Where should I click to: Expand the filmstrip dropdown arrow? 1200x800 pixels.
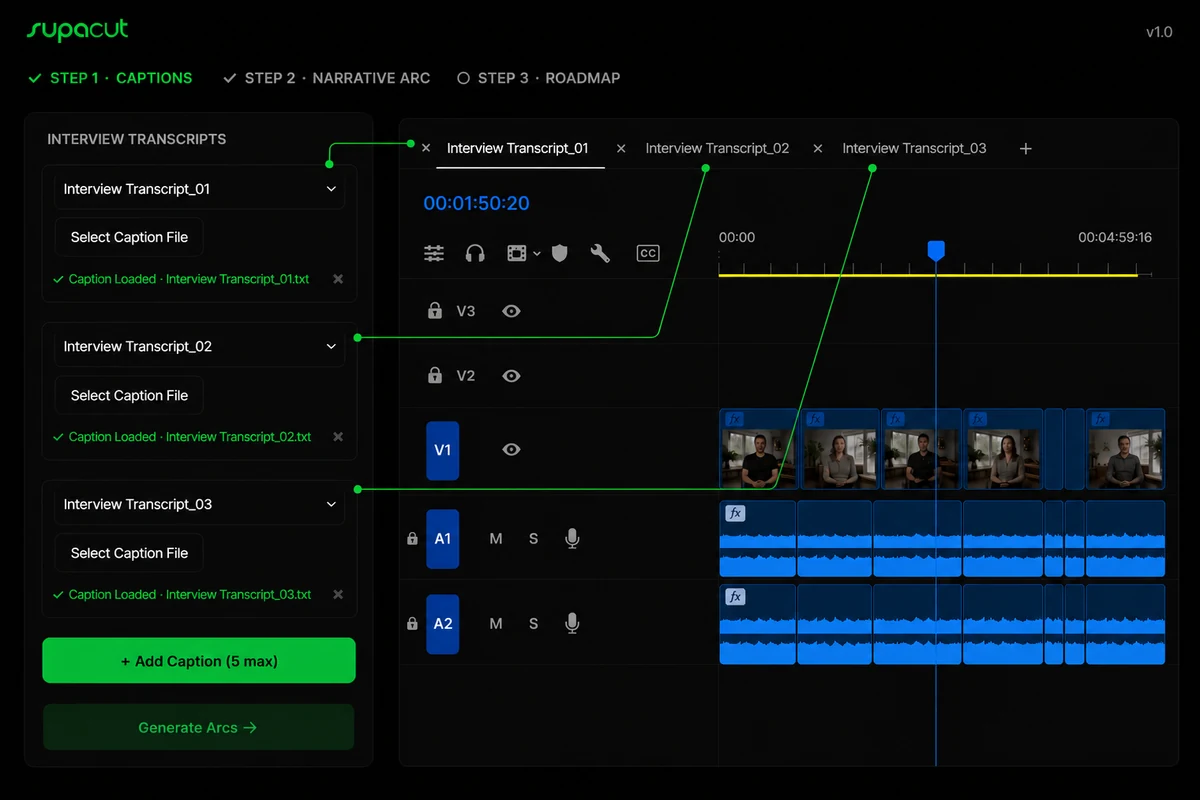pos(537,254)
